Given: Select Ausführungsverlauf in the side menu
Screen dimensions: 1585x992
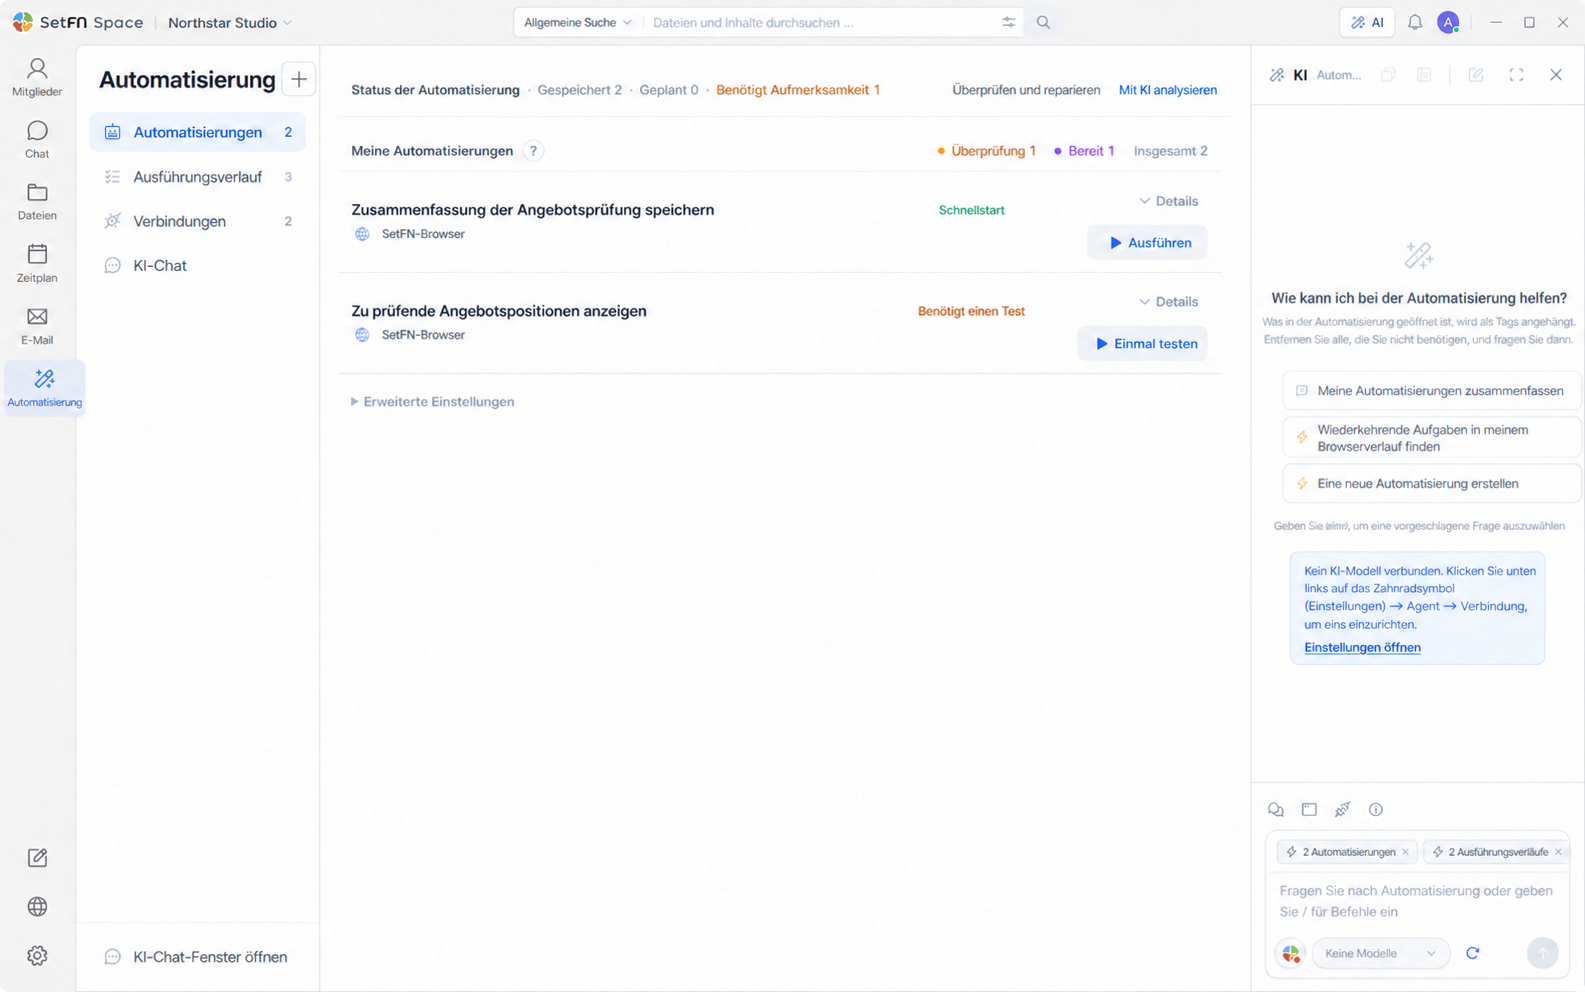Looking at the screenshot, I should pos(197,177).
